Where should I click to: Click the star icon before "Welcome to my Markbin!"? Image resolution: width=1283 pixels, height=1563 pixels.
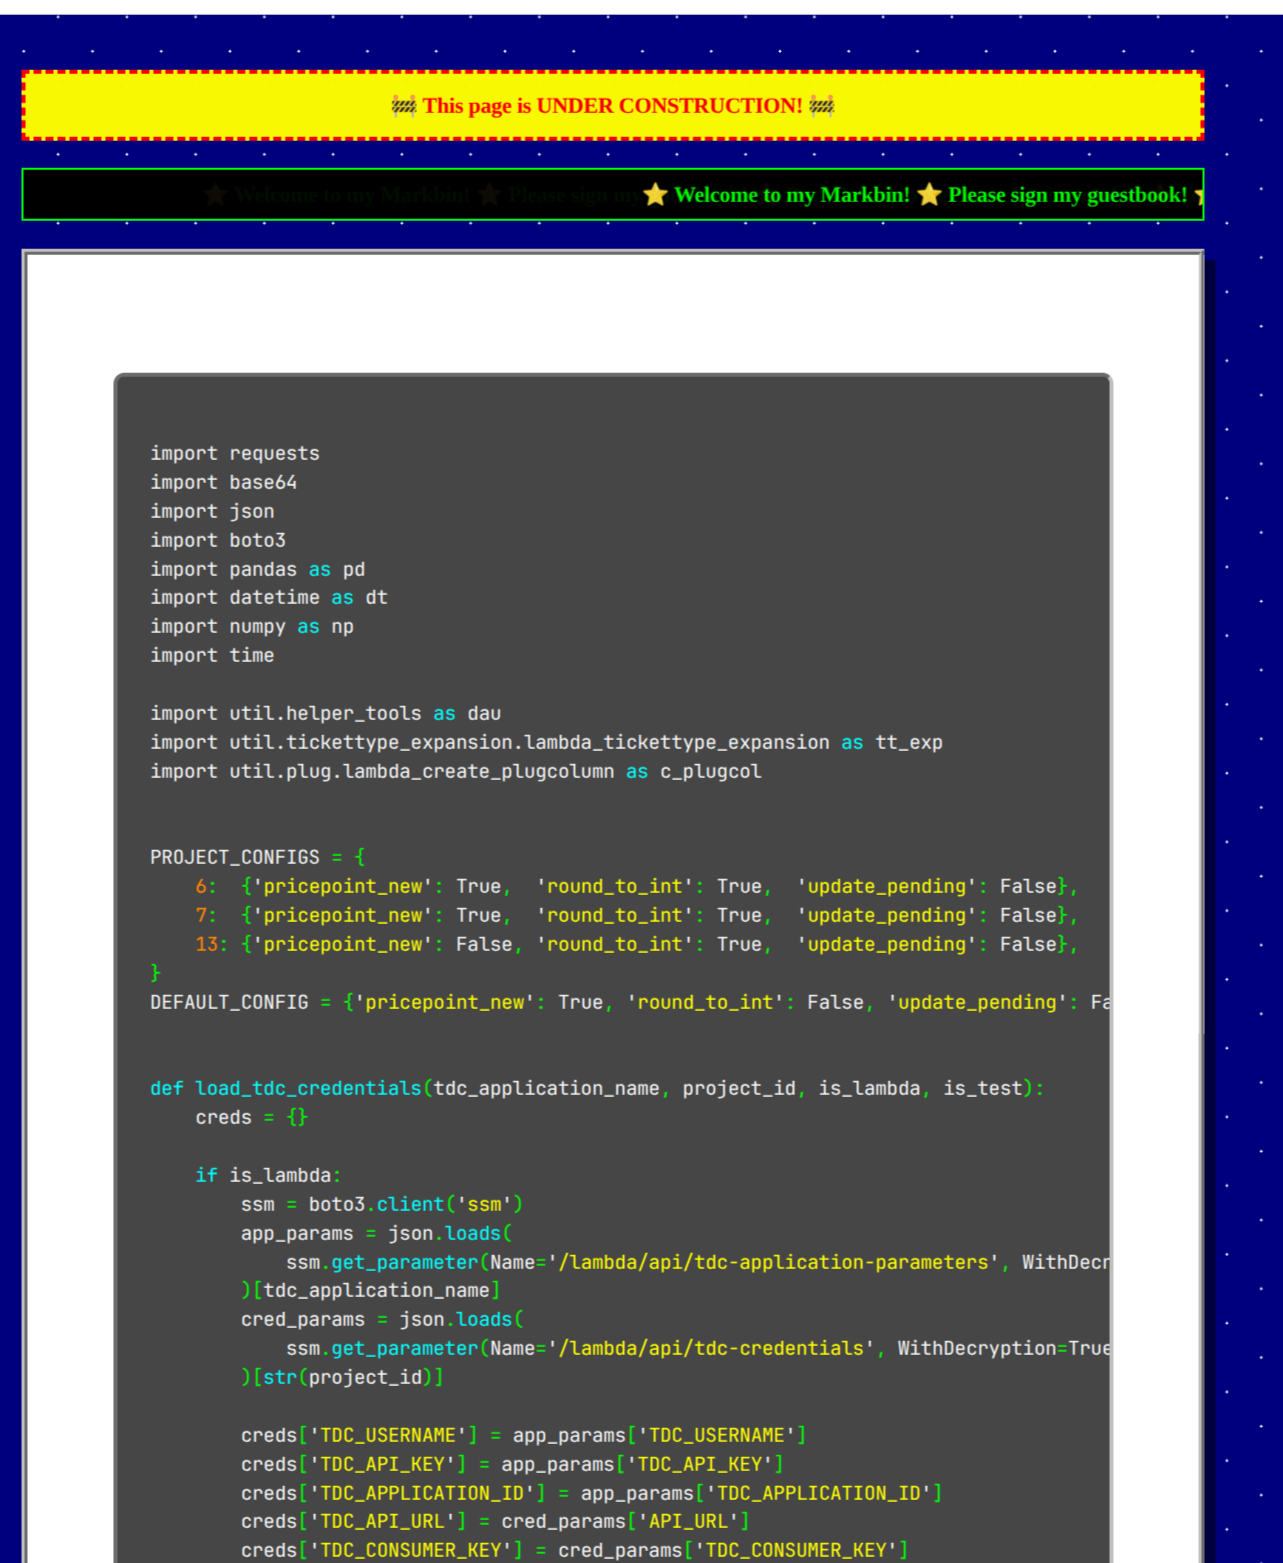click(655, 195)
